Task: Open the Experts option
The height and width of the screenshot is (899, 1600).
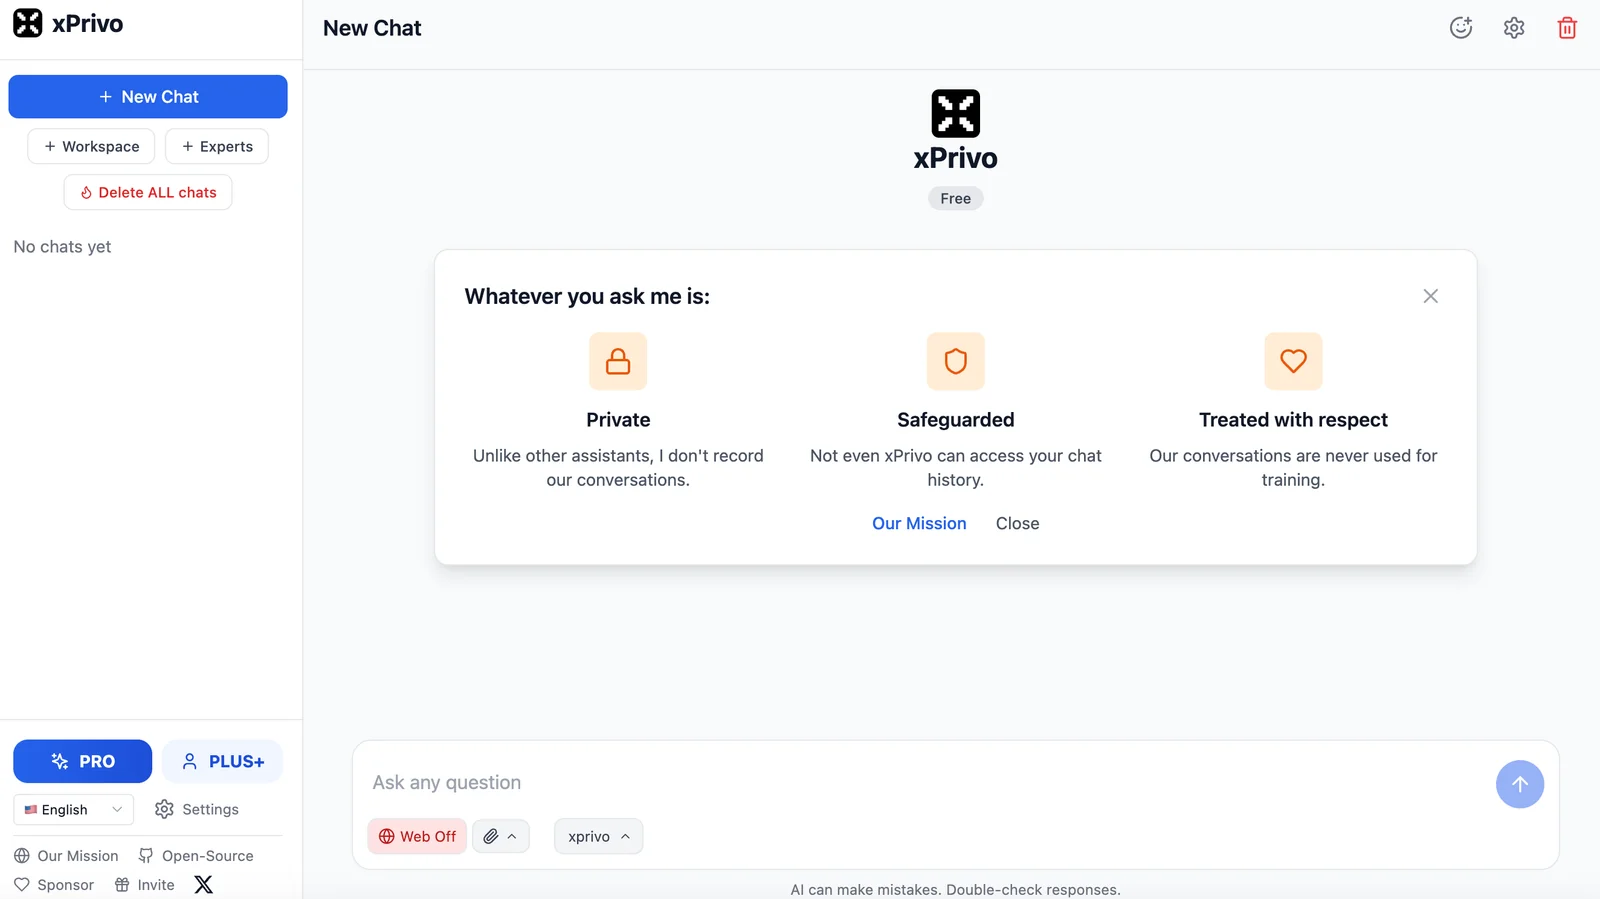Action: 217,146
